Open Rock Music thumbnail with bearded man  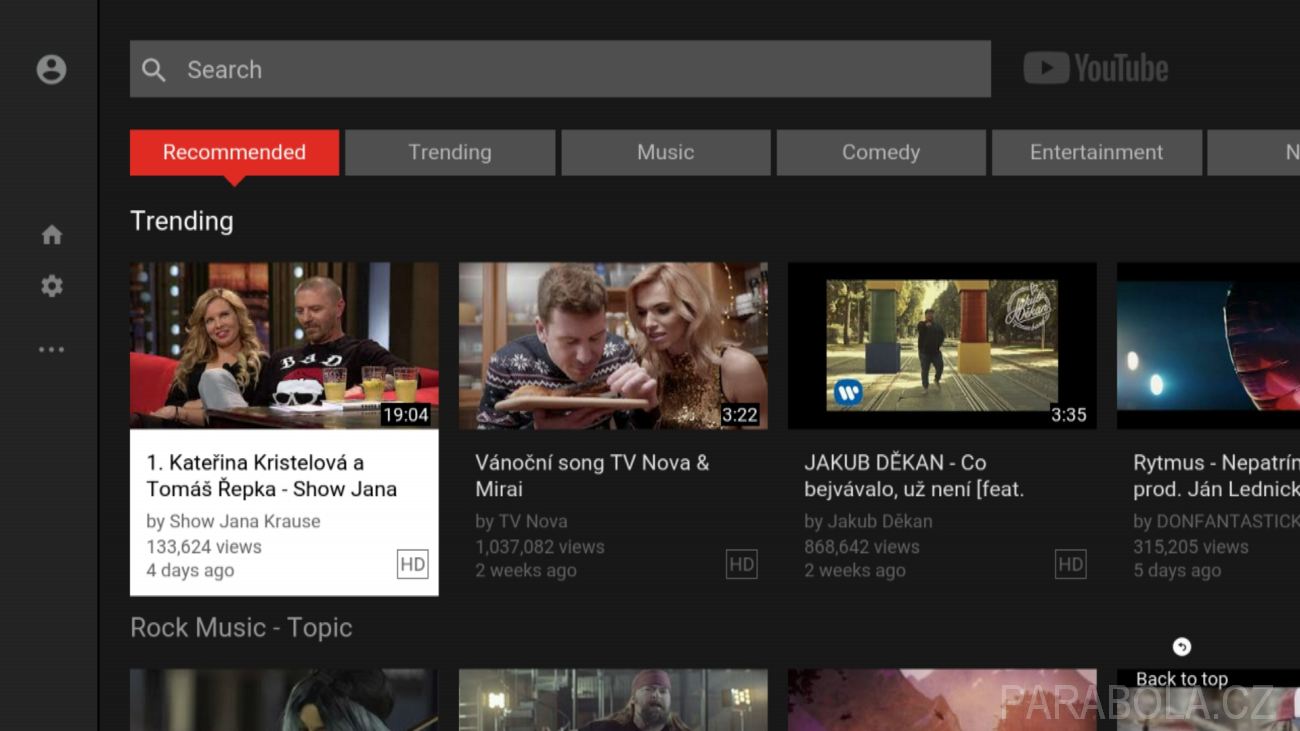613,700
